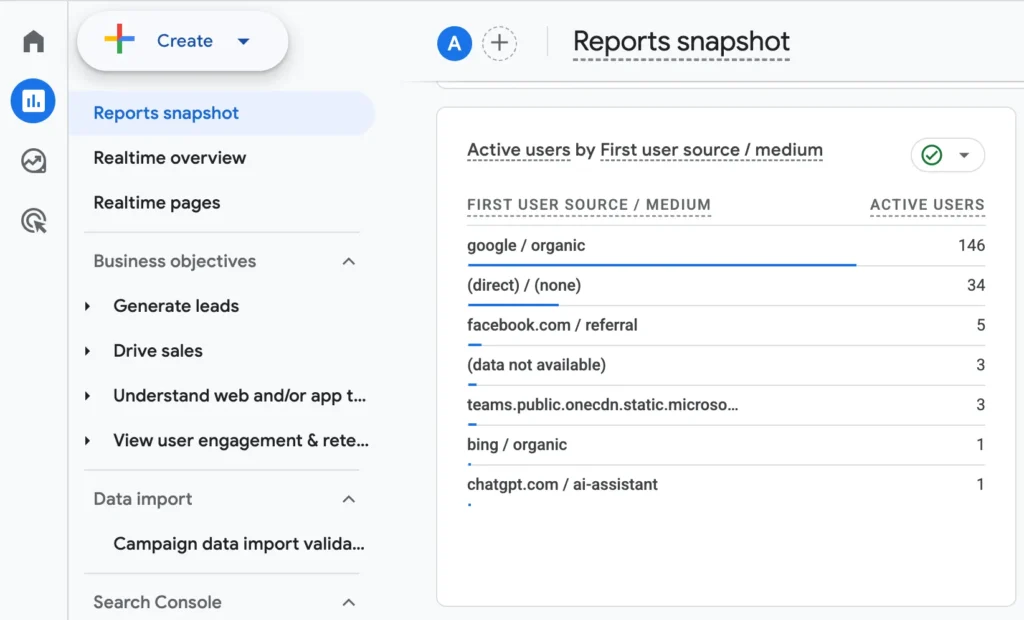Click the (direct) / (none) blue bar
This screenshot has width=1024, height=620.
(x=513, y=304)
